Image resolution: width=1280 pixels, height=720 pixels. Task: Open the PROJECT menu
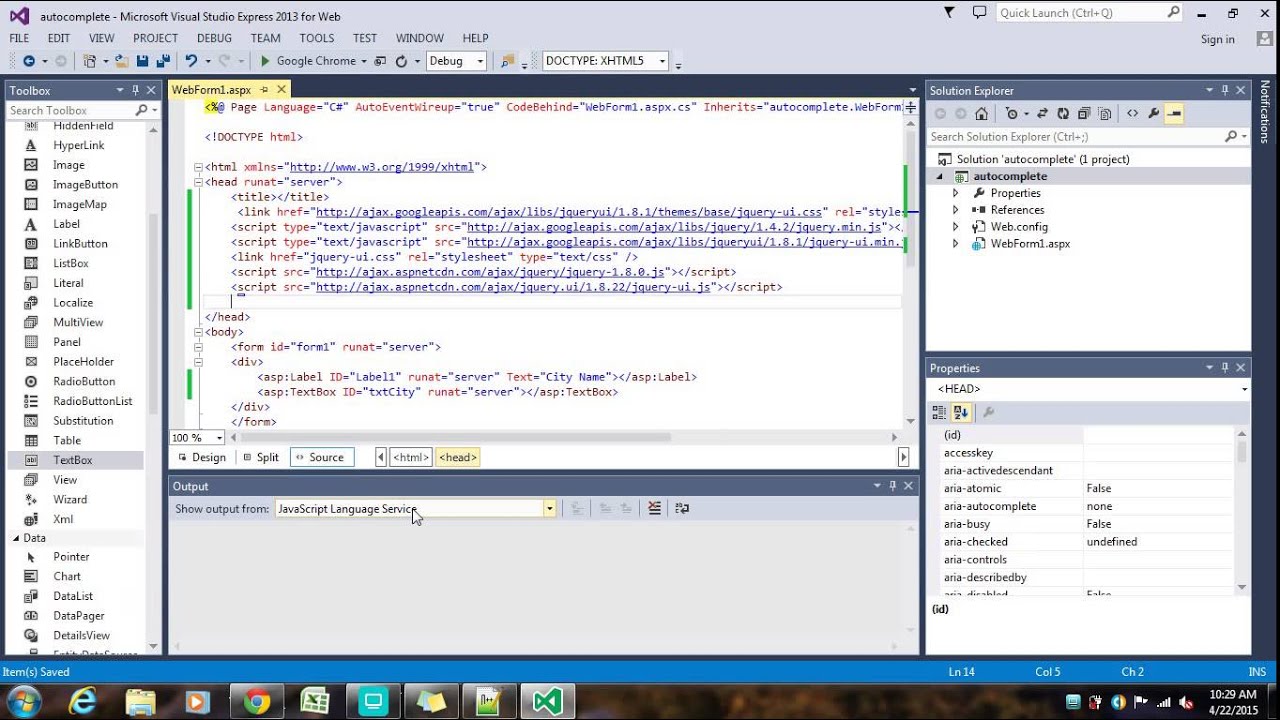[155, 38]
